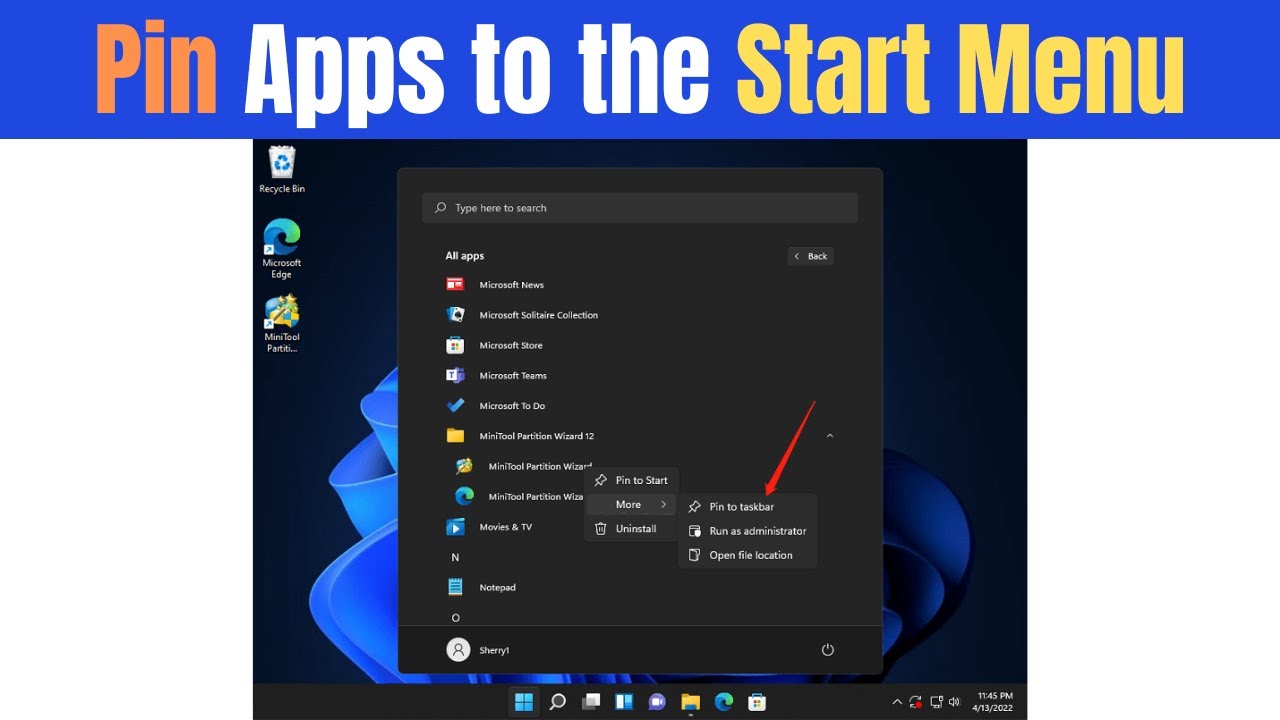Select Open file location

[747, 555]
